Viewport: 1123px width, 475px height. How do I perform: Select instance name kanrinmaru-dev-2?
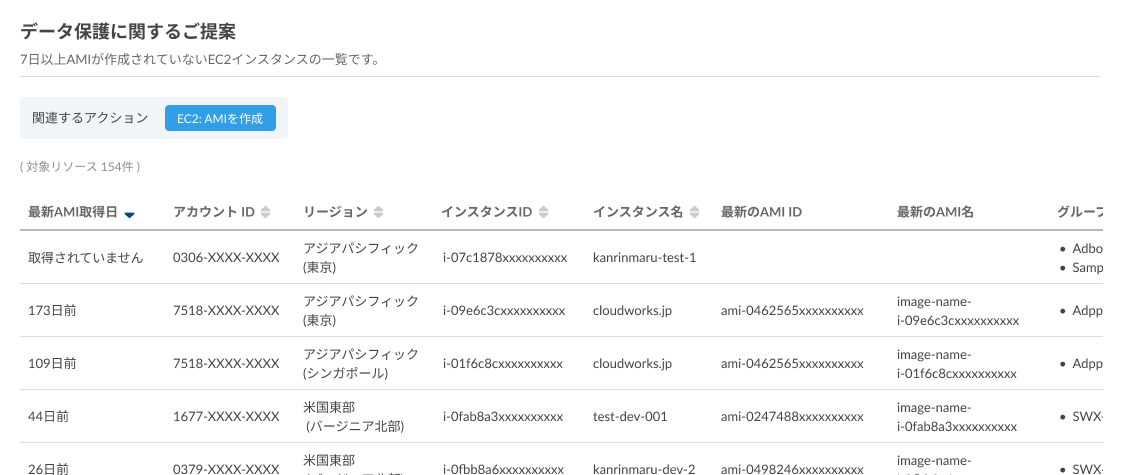(x=643, y=468)
